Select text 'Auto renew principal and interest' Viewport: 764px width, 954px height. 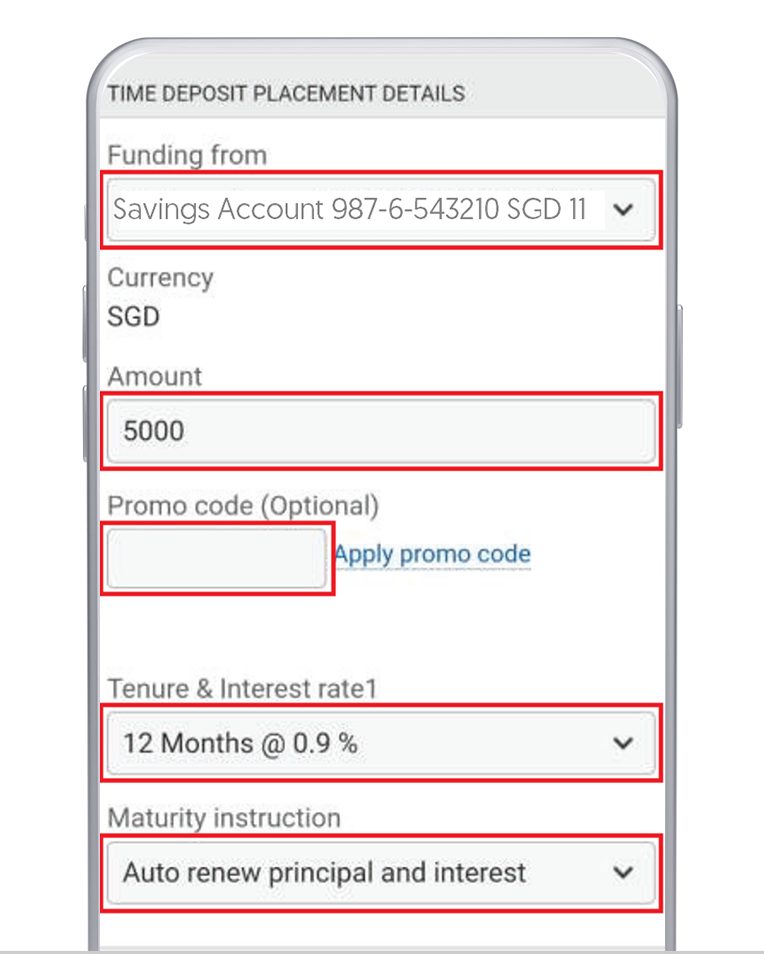[324, 872]
